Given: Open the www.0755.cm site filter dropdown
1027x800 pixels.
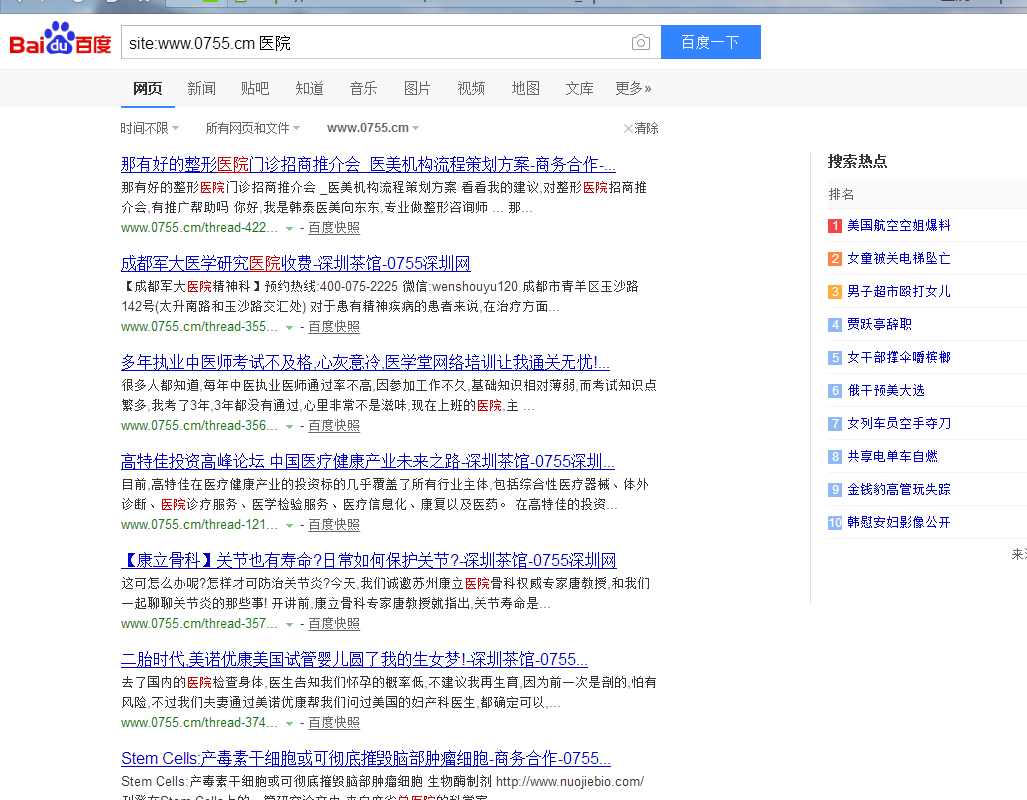Looking at the screenshot, I should pyautogui.click(x=372, y=128).
